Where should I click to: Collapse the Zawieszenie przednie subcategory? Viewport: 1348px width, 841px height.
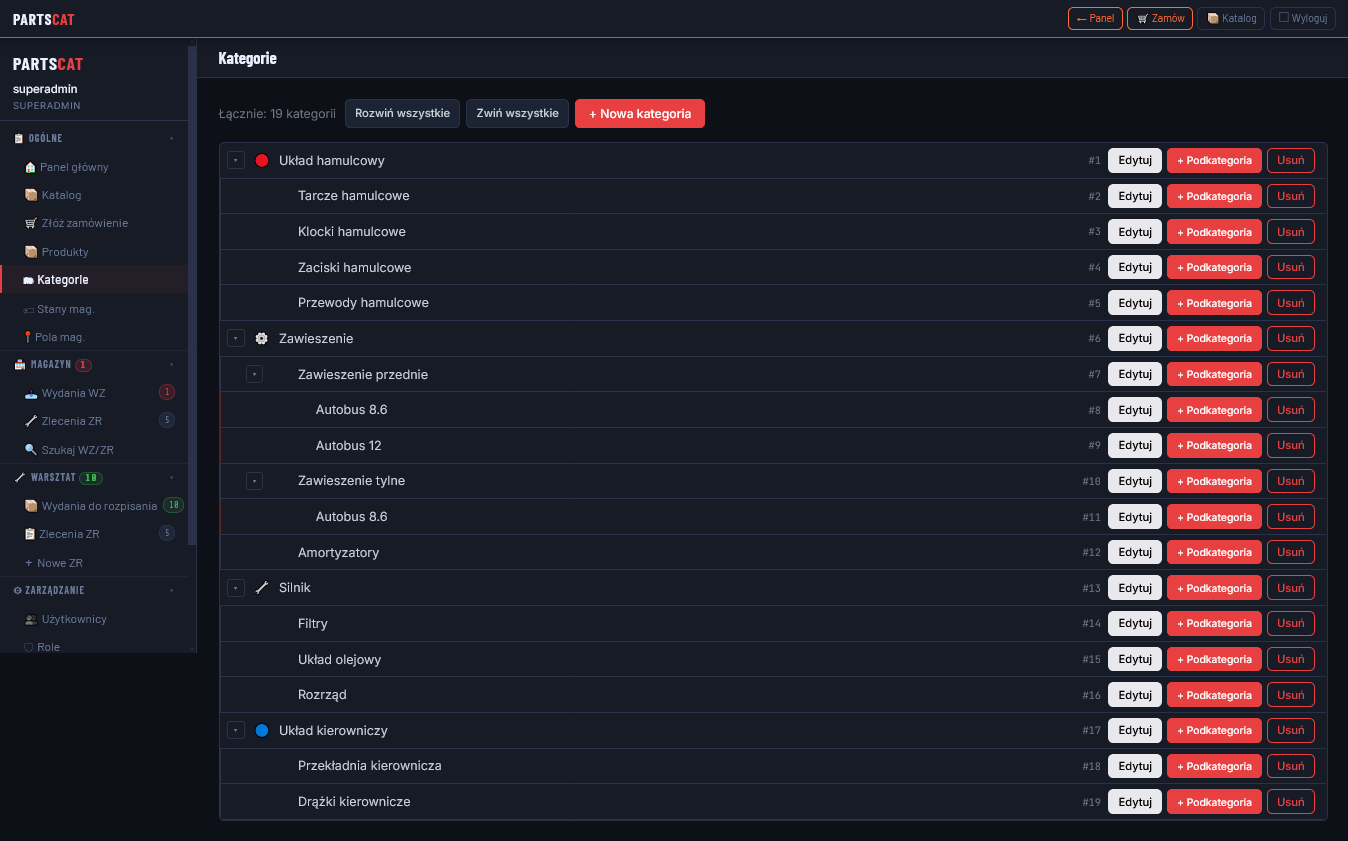point(255,374)
